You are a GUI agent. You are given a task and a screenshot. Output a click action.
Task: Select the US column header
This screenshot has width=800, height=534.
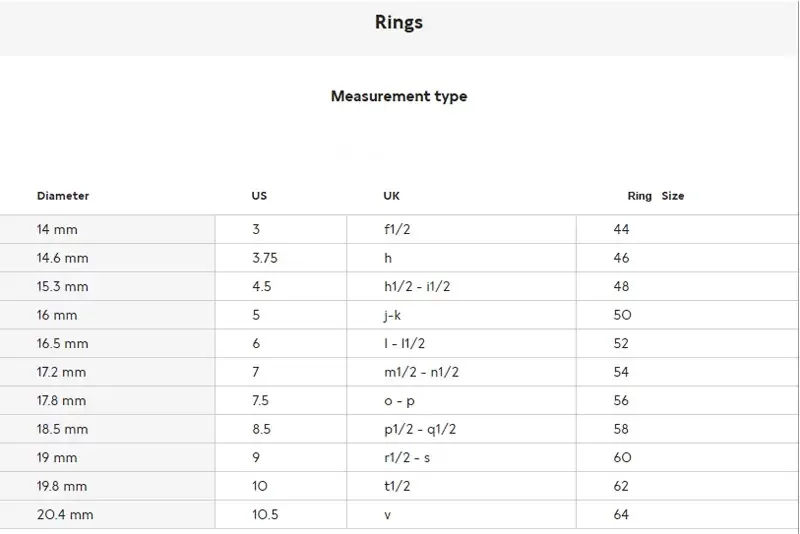coord(259,196)
